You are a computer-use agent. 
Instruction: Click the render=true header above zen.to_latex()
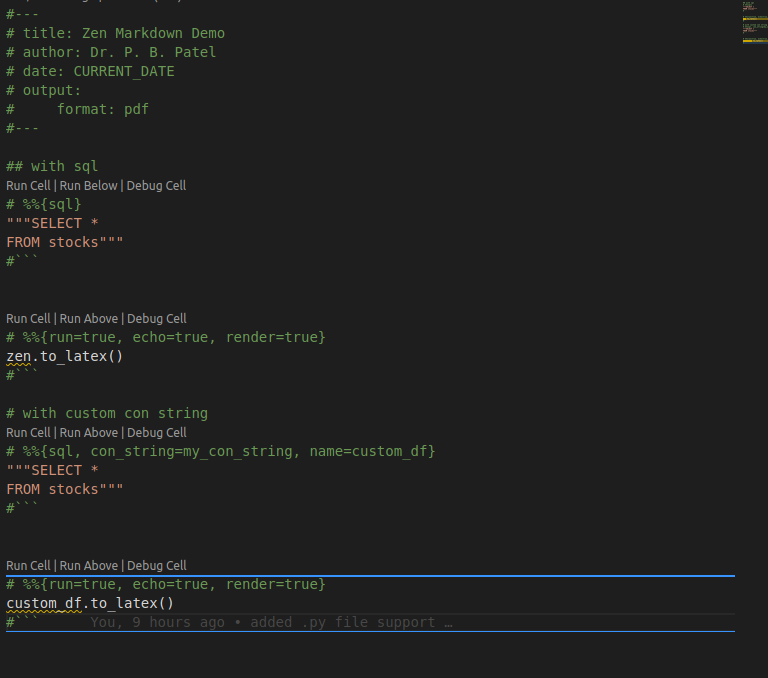[166, 337]
